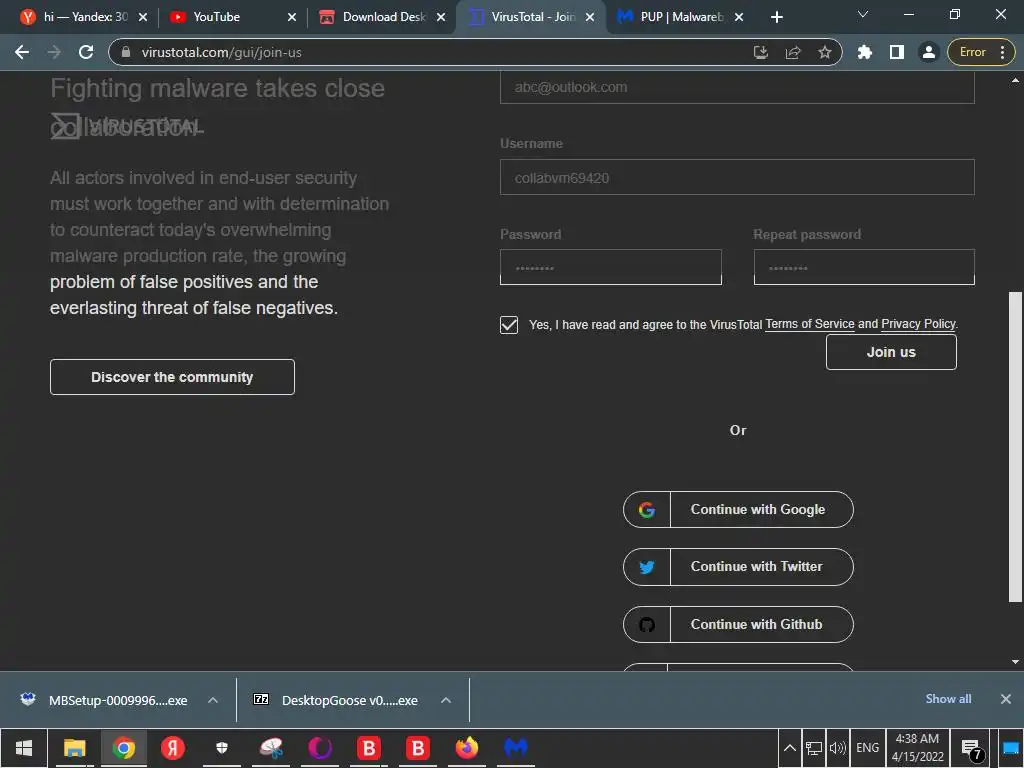This screenshot has width=1024, height=768.
Task: Show hidden system tray icons
Action: 790,748
